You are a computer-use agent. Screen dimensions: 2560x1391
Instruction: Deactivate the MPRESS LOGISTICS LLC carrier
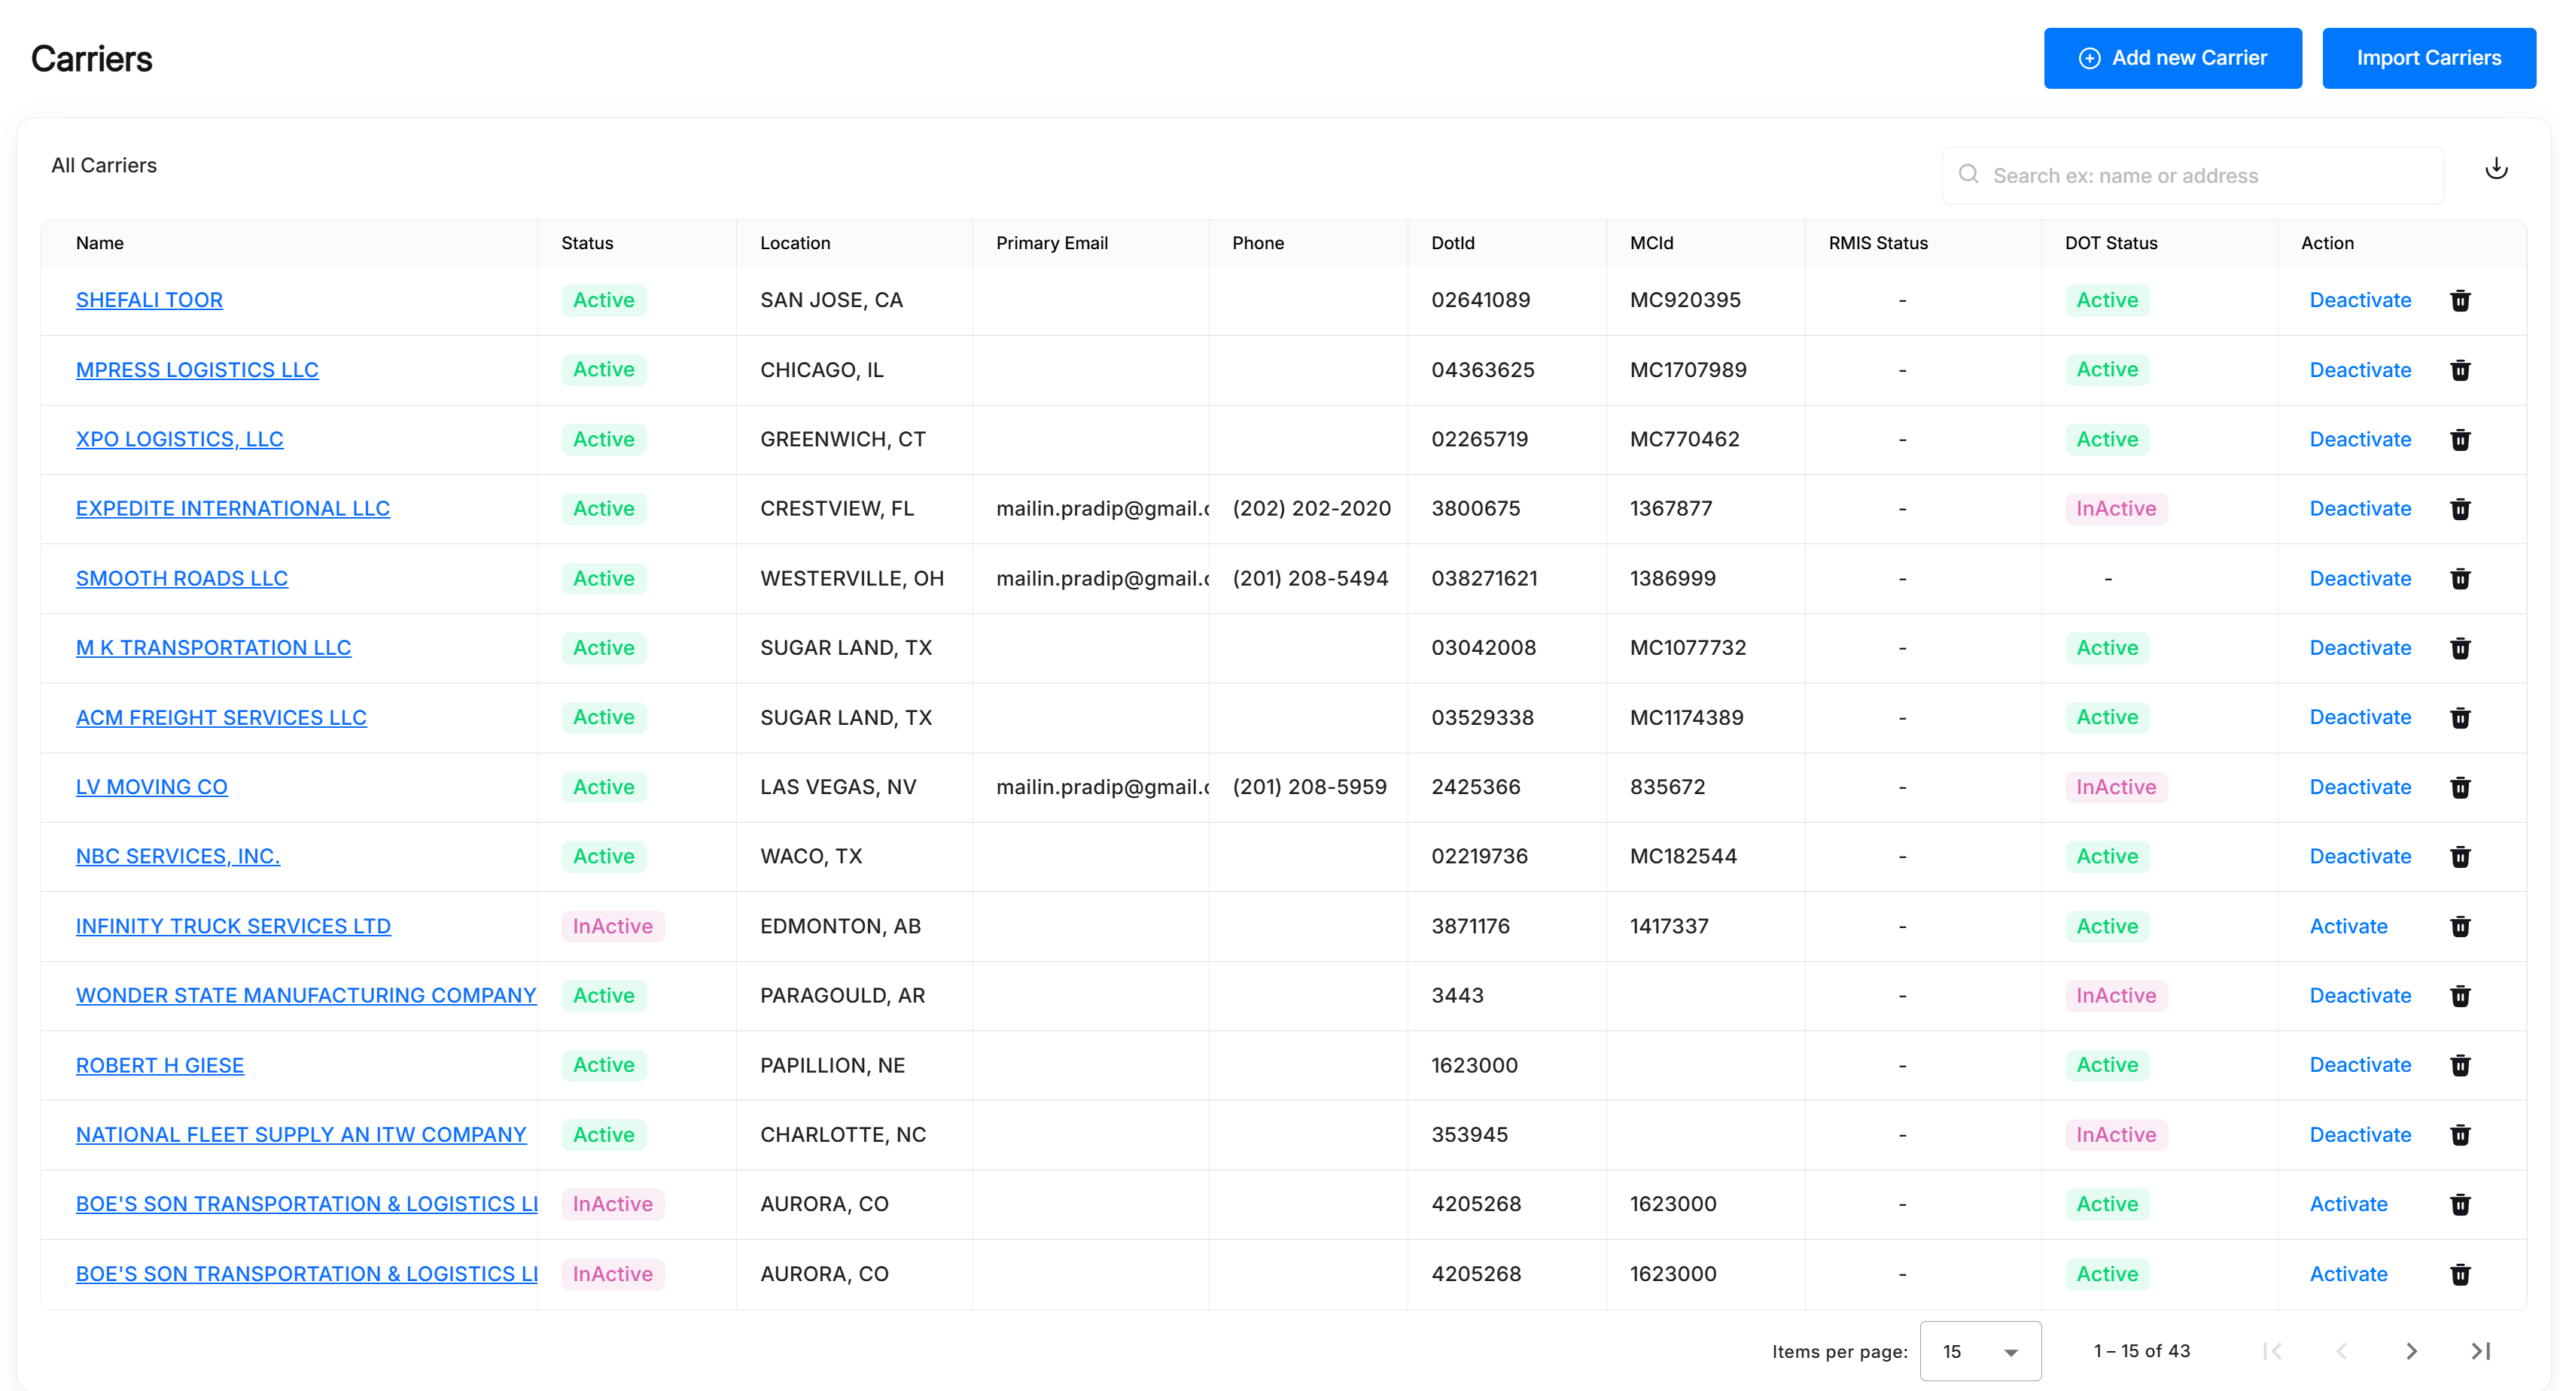[2360, 370]
